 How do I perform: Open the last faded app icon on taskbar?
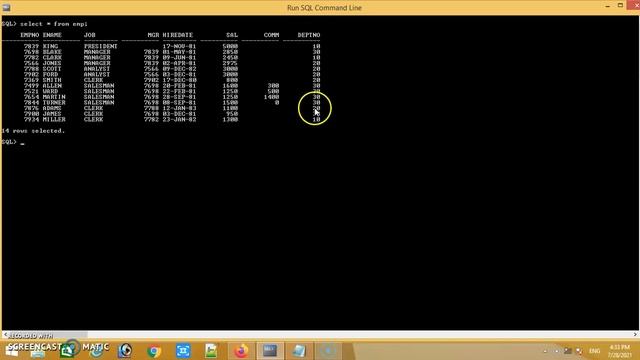[328, 351]
